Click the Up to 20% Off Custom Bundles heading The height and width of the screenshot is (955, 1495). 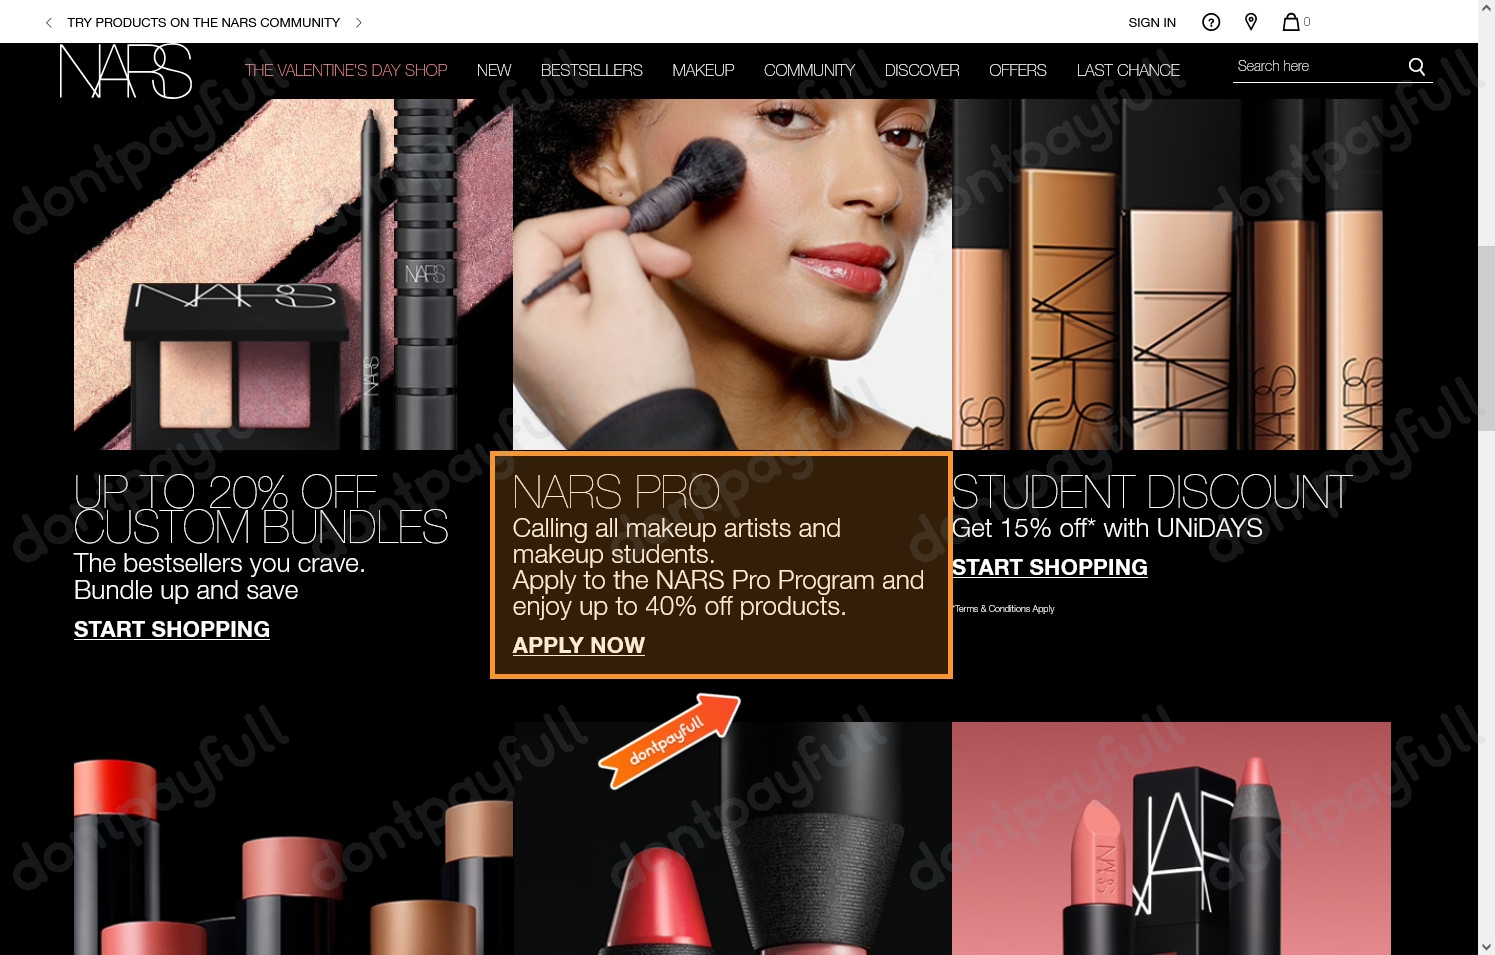coord(261,510)
